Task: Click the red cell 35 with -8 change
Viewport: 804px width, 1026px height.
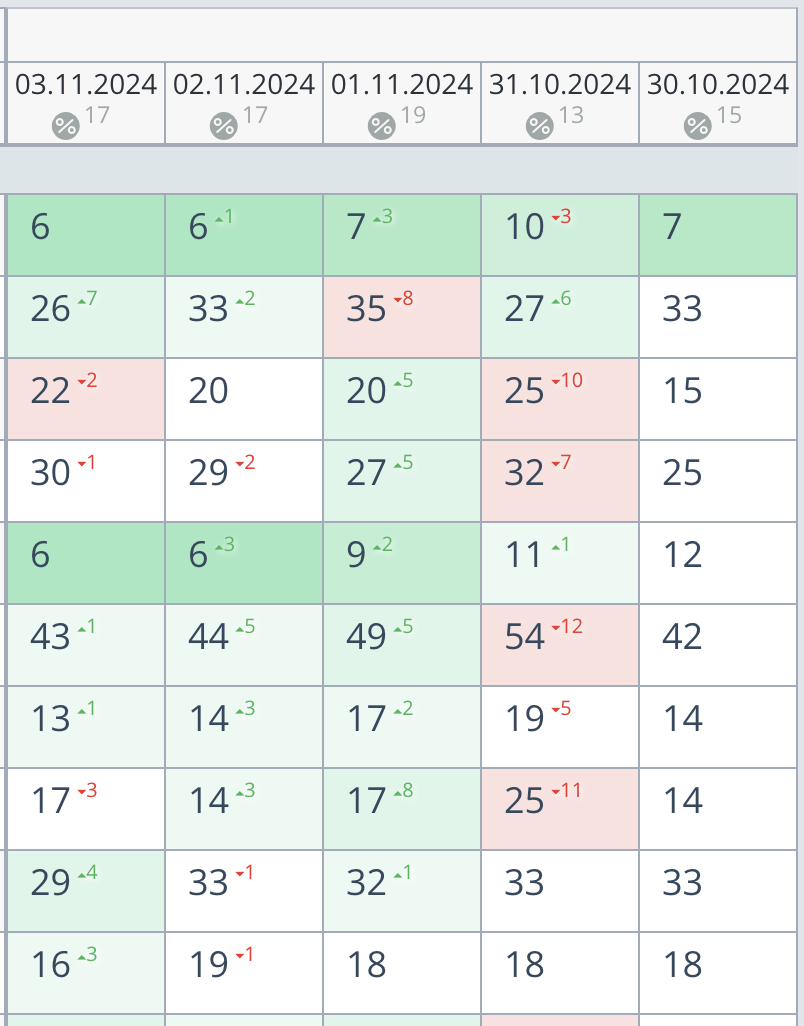Action: coord(402,317)
